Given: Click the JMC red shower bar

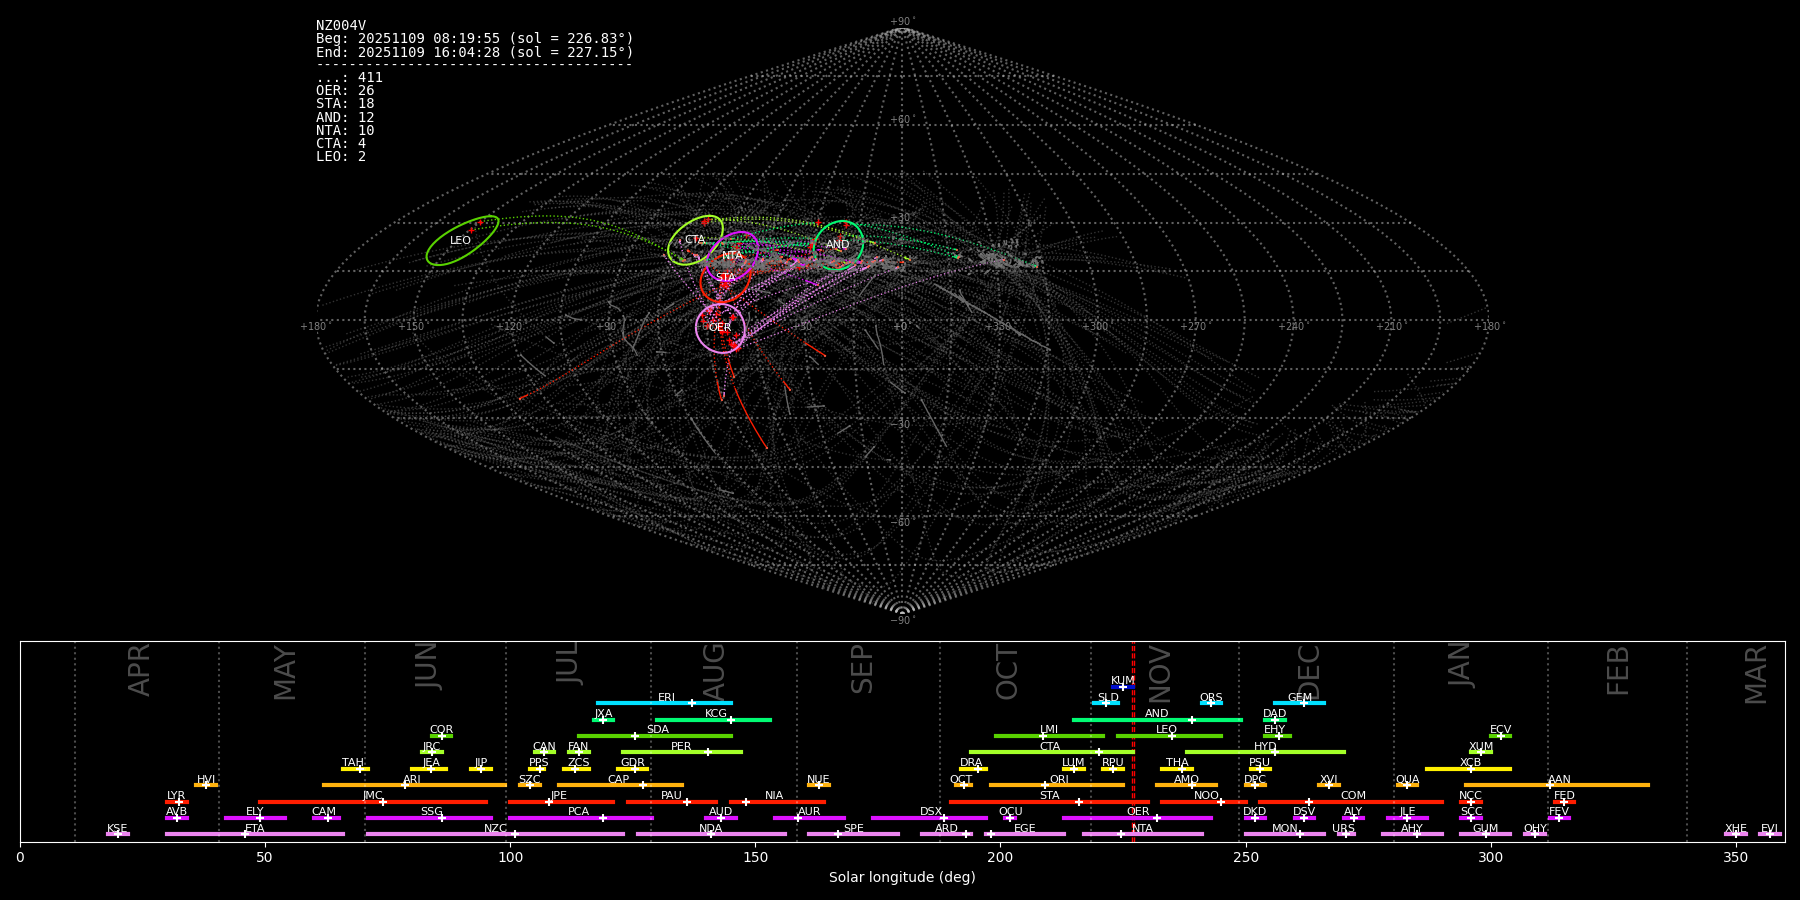Looking at the screenshot, I should [373, 801].
